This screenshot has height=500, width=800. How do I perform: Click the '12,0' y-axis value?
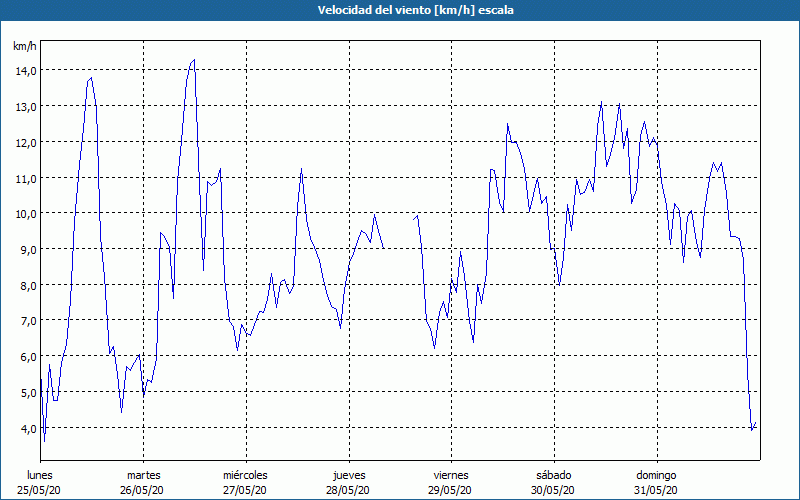pos(26,142)
